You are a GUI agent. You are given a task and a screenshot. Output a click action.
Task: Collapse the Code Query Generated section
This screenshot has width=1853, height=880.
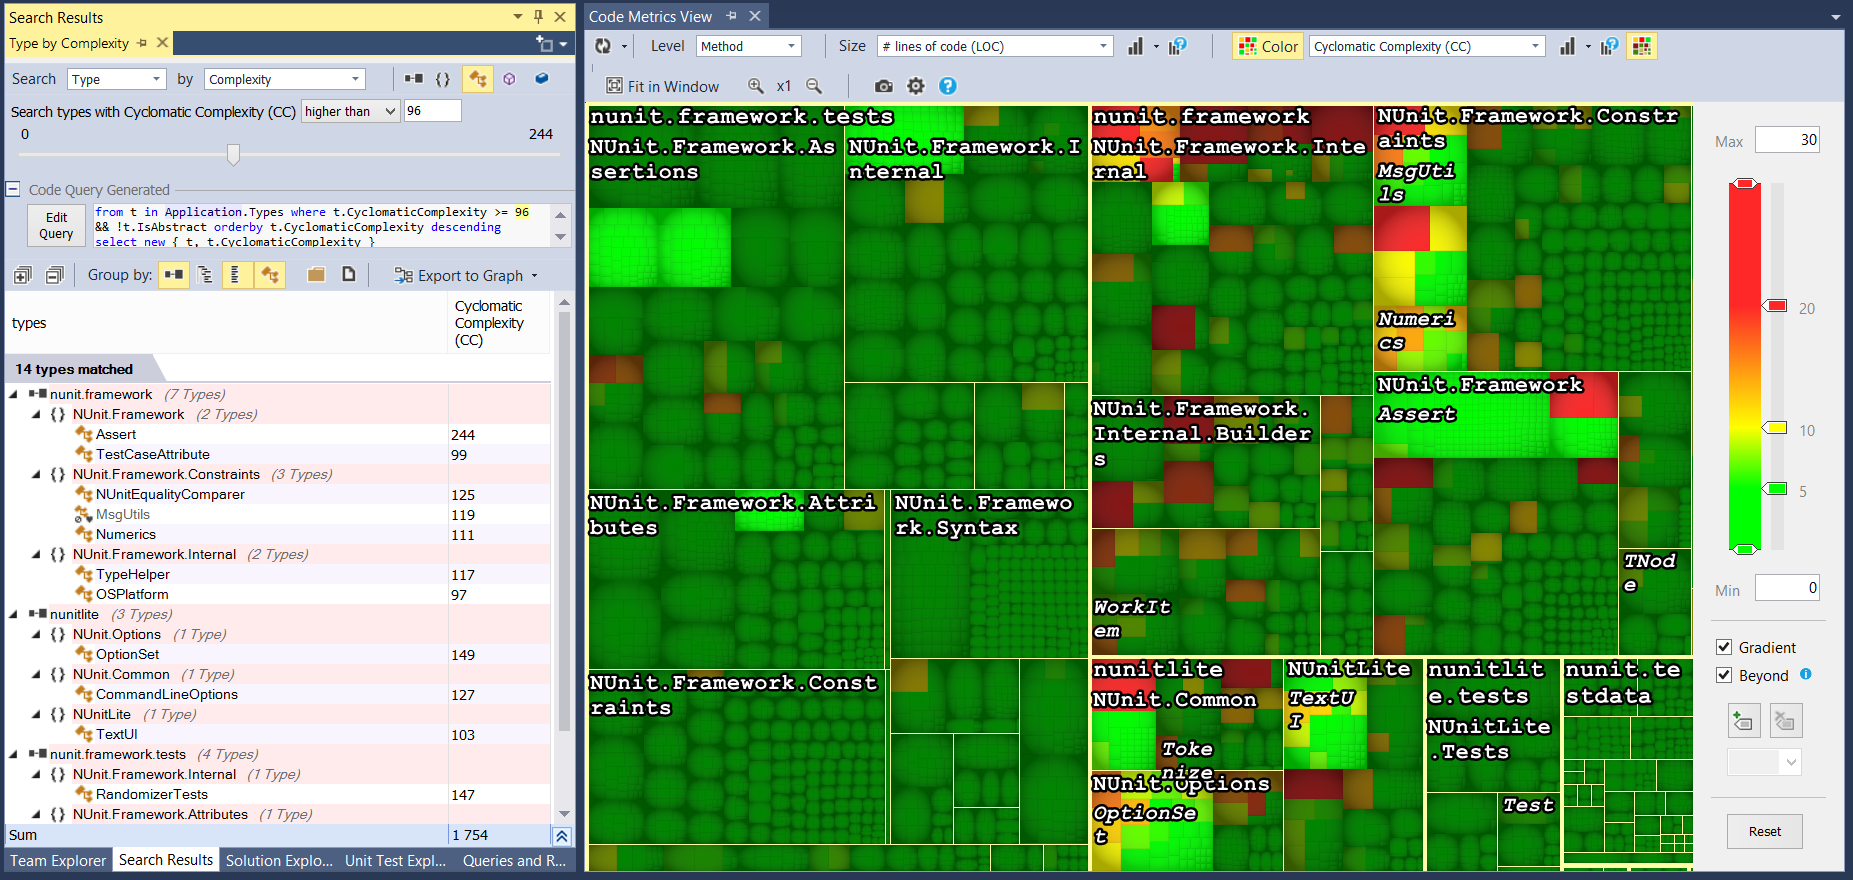(x=13, y=189)
